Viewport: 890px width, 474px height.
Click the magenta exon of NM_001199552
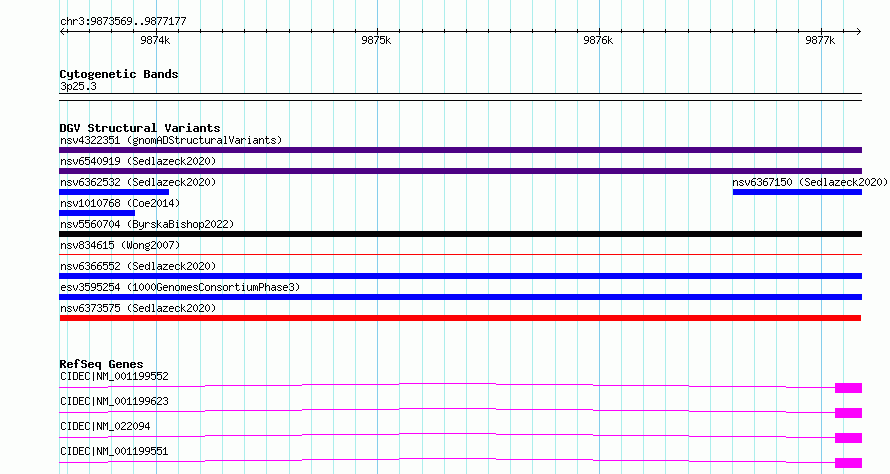pos(849,388)
